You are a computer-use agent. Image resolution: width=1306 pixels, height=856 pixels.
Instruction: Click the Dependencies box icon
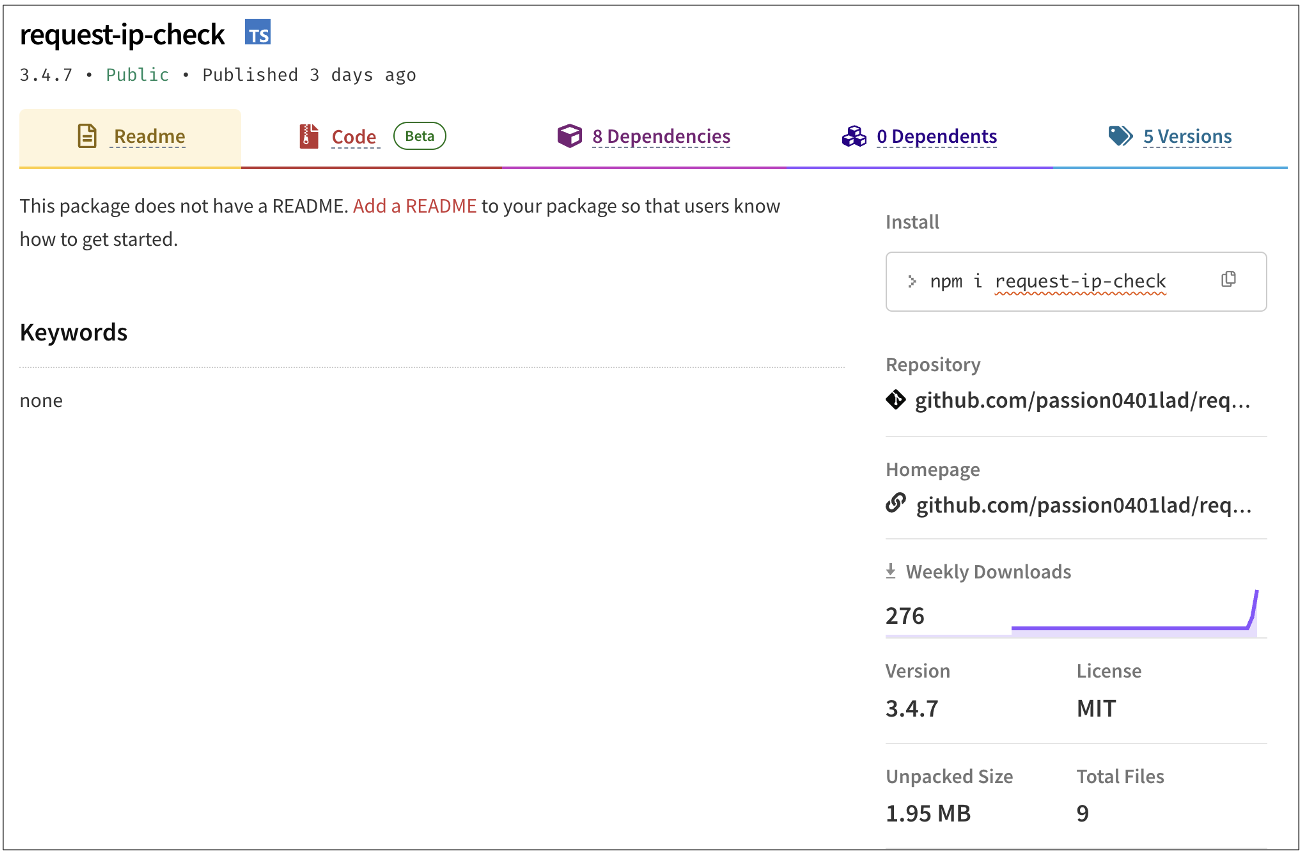569,137
